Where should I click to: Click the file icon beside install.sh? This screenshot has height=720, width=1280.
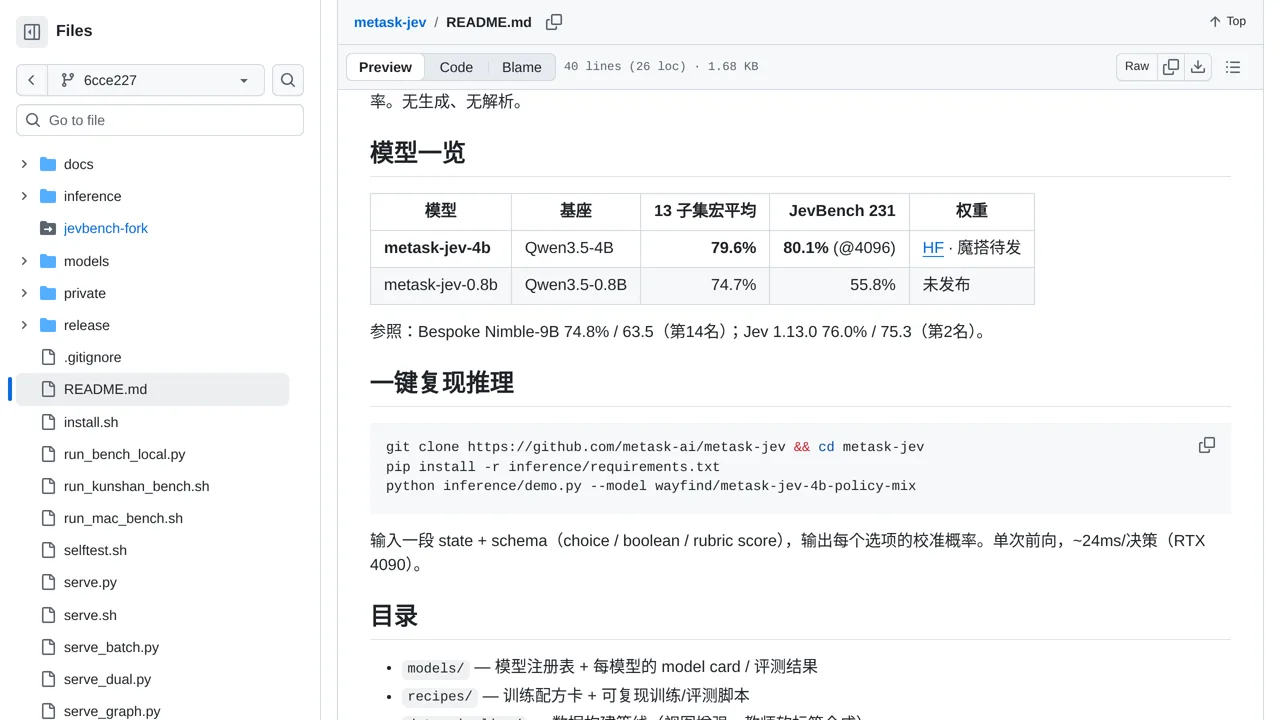[x=48, y=422]
